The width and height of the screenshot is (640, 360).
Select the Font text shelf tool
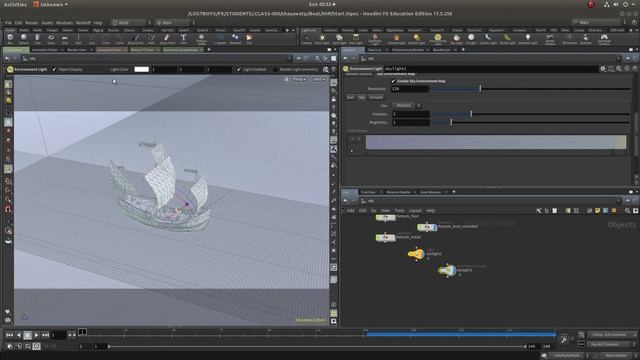tap(183, 39)
